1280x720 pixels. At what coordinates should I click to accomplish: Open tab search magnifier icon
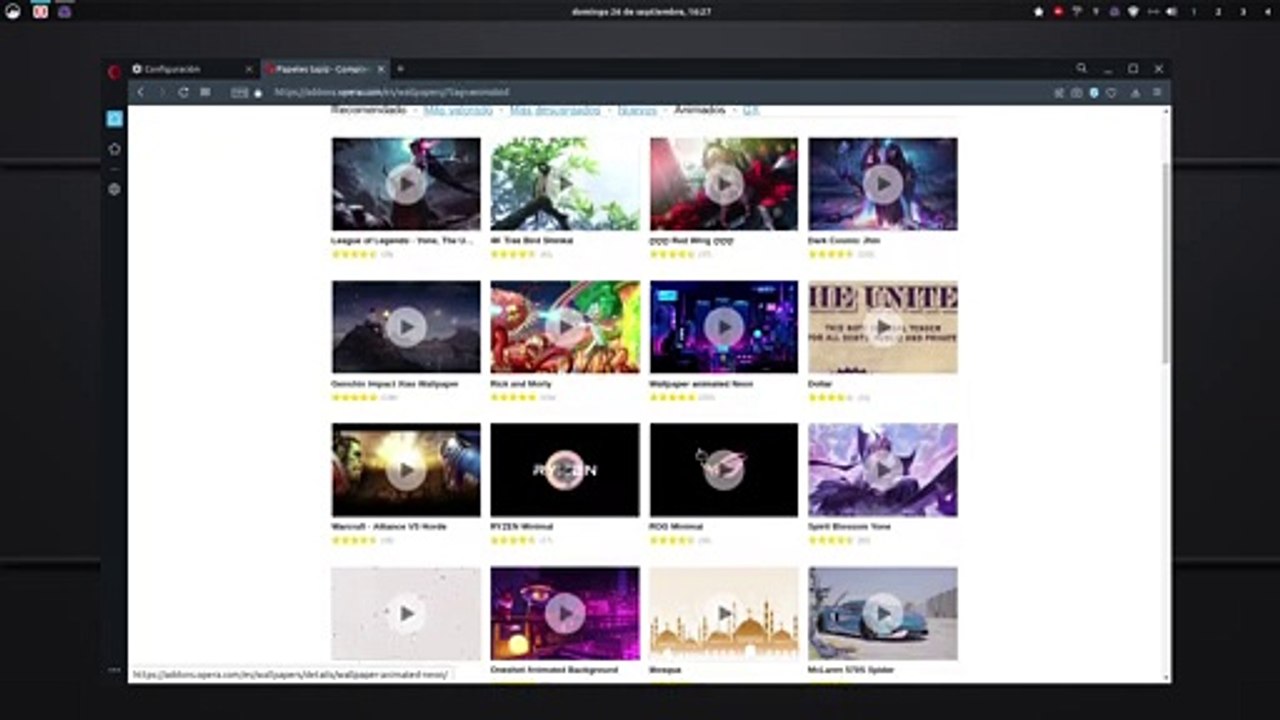click(x=1081, y=69)
